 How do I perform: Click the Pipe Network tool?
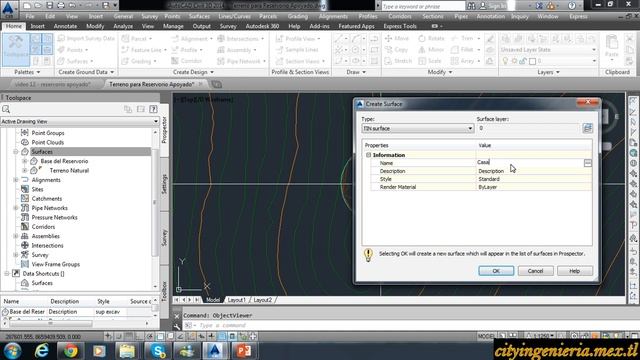(242, 61)
